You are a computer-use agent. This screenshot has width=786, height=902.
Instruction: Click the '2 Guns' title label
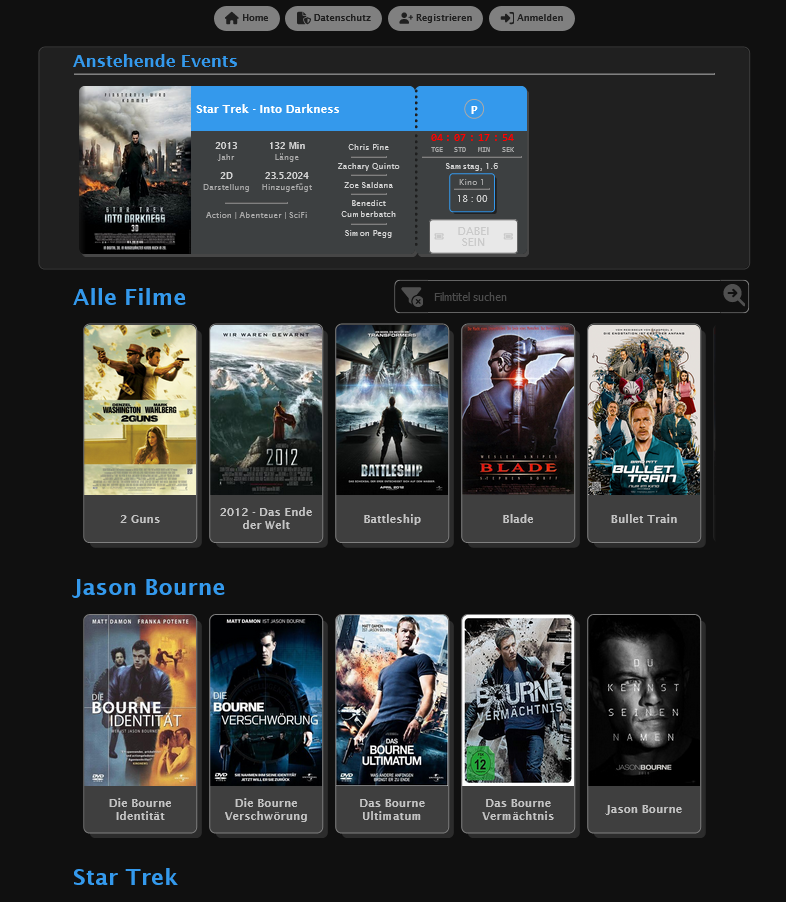click(140, 519)
